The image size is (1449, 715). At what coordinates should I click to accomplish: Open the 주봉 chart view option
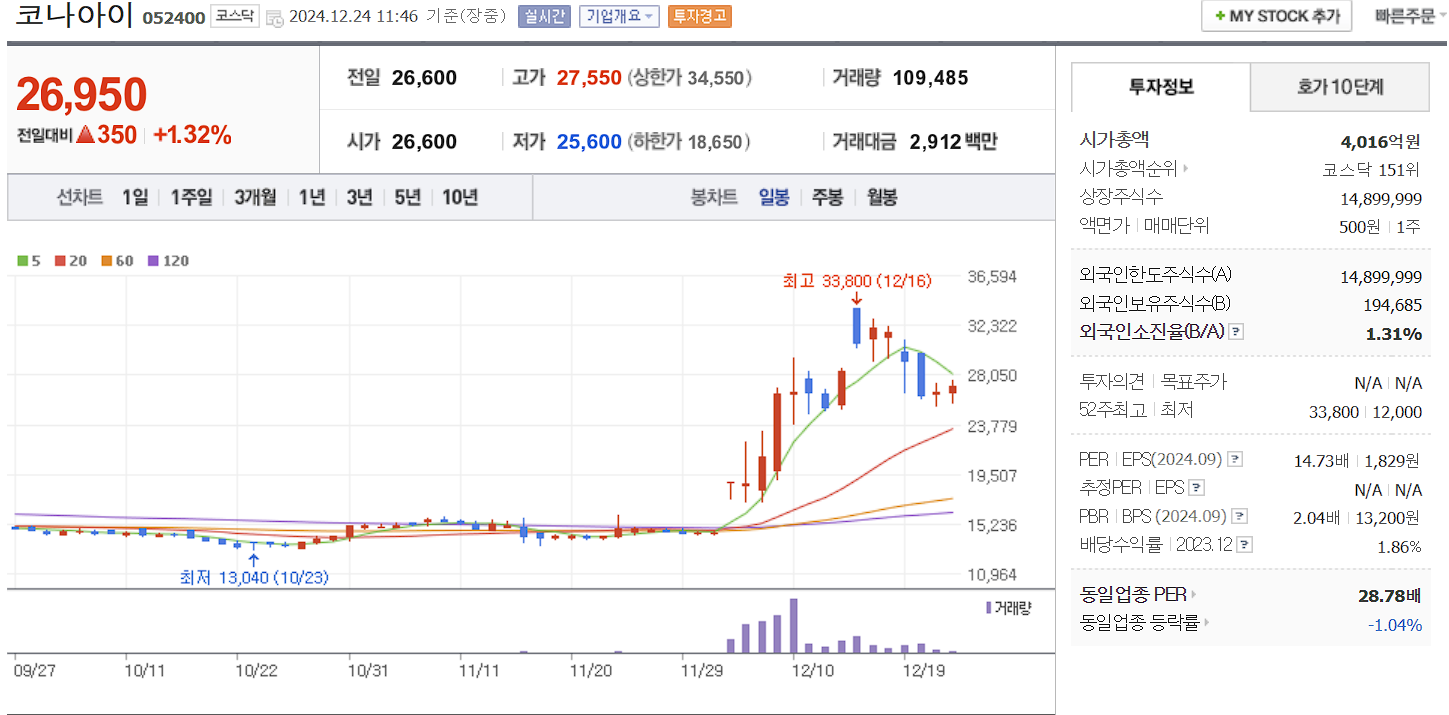point(827,197)
